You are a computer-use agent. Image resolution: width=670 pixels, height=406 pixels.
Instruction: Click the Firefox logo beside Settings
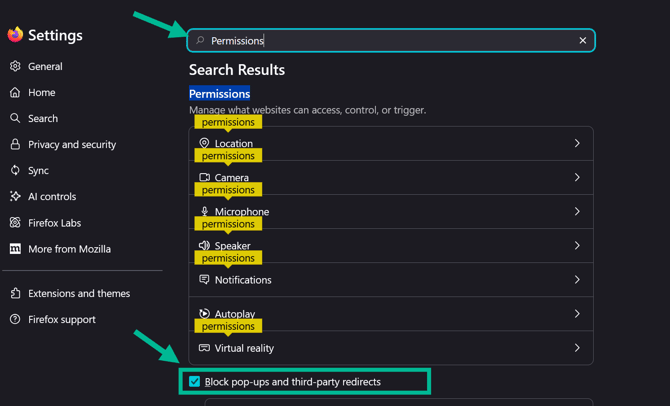click(x=15, y=35)
